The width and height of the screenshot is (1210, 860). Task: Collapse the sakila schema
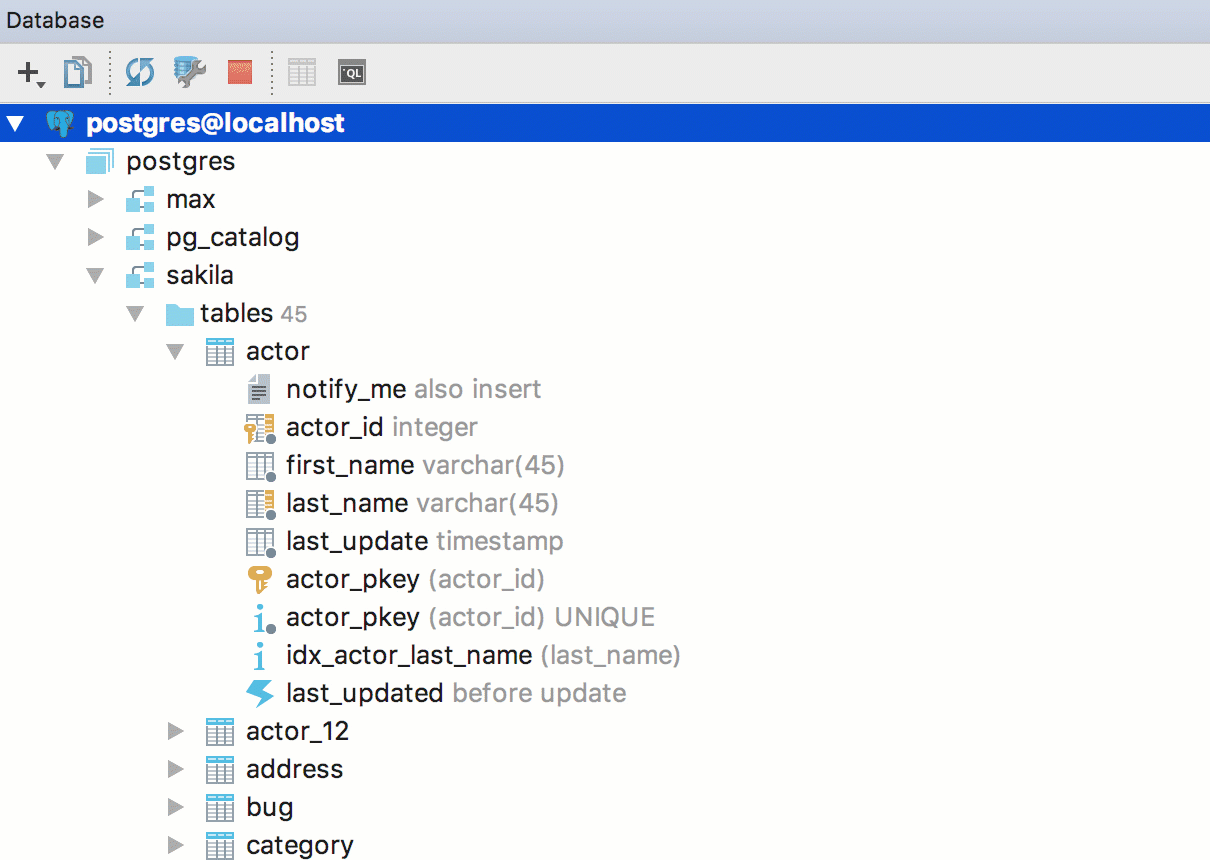coord(95,275)
